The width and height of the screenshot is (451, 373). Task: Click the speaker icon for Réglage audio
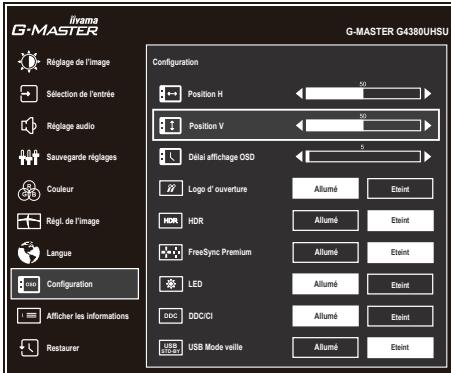point(29,126)
